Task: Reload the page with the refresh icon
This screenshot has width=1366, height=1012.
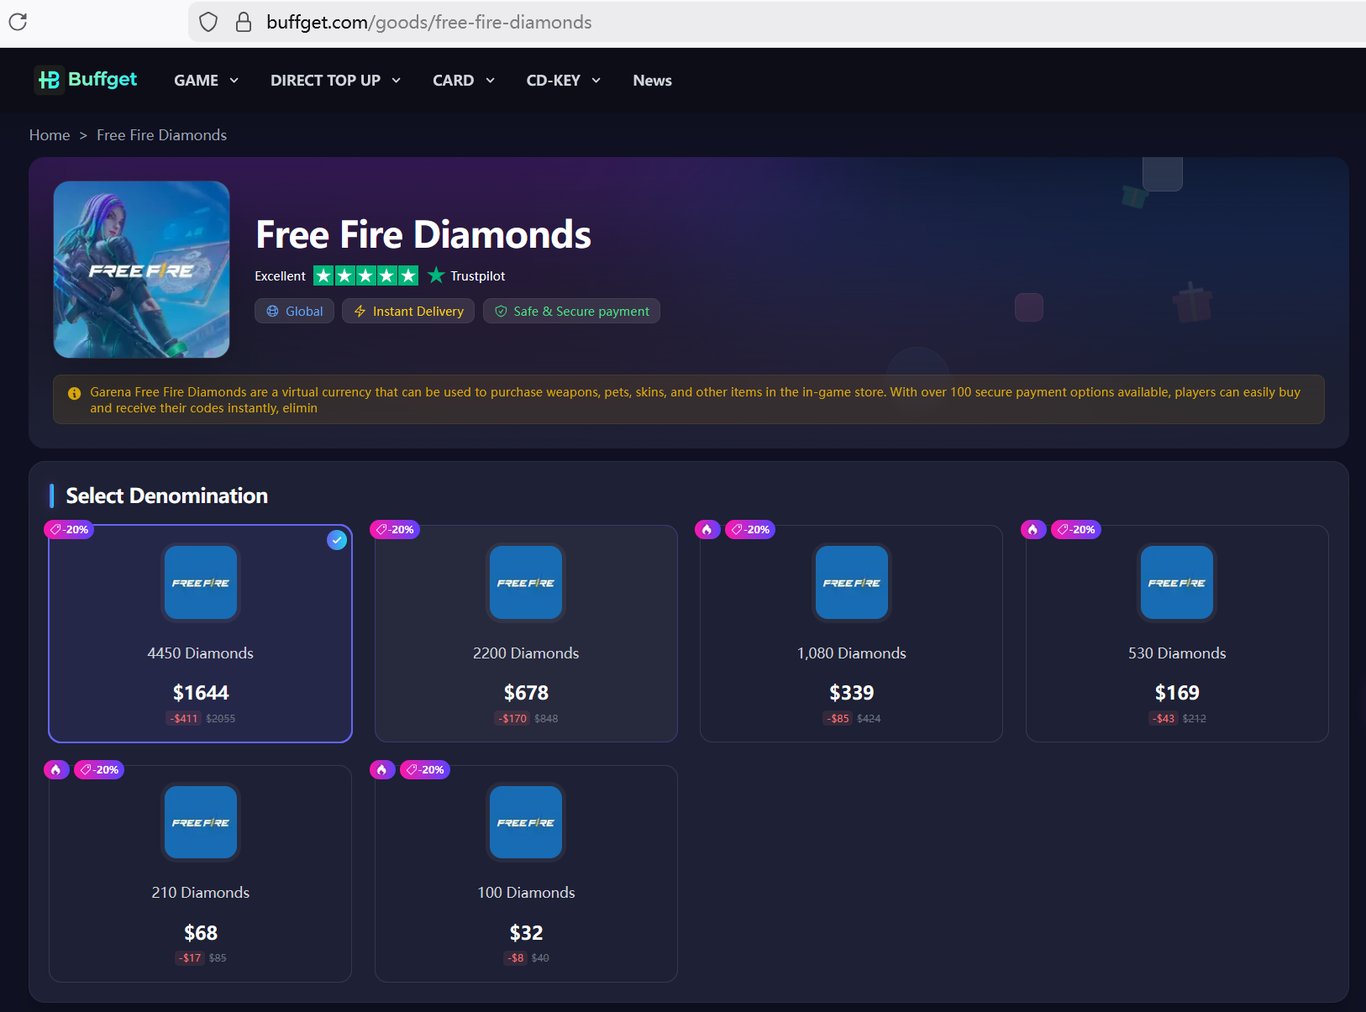Action: (x=18, y=22)
